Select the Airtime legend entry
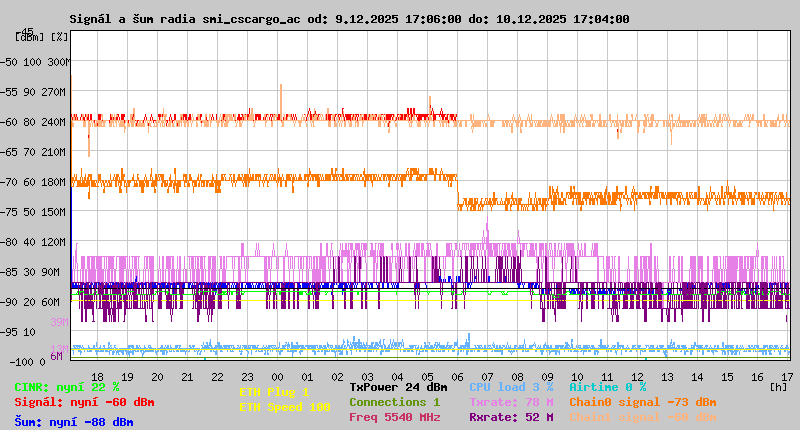800x430 pixels. pyautogui.click(x=607, y=387)
